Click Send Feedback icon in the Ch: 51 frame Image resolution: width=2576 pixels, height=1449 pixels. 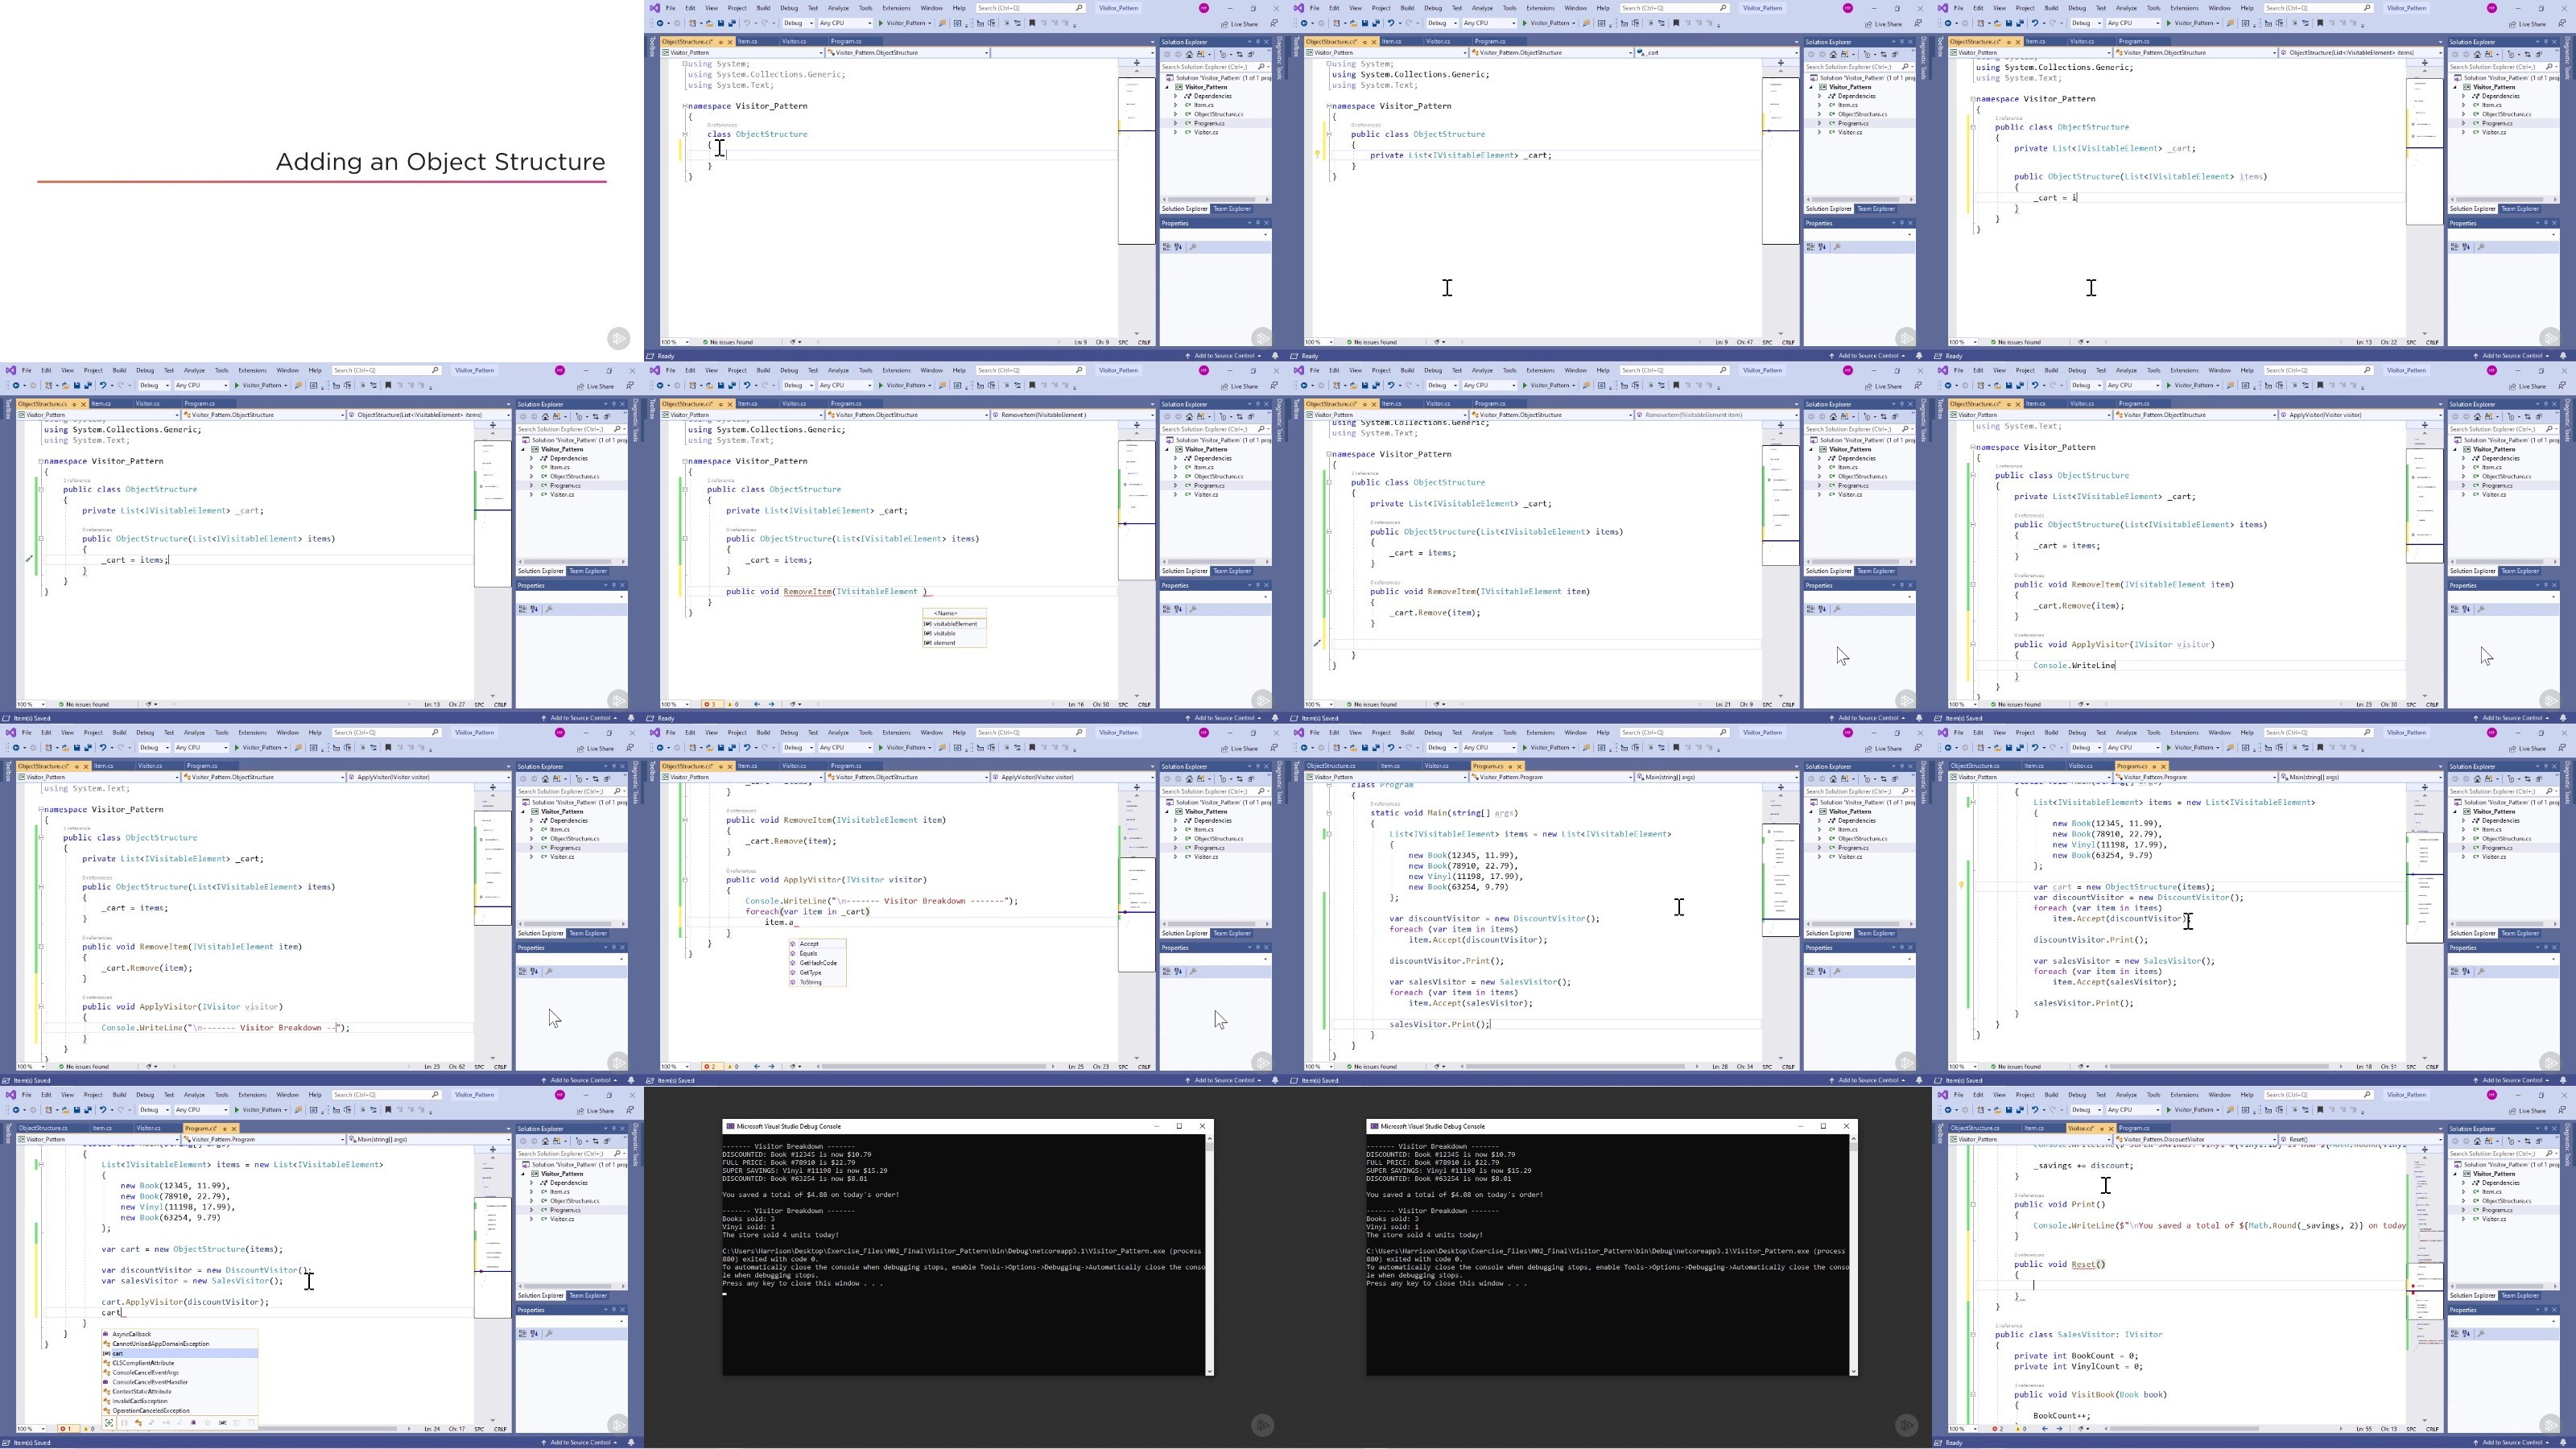click(x=2562, y=748)
